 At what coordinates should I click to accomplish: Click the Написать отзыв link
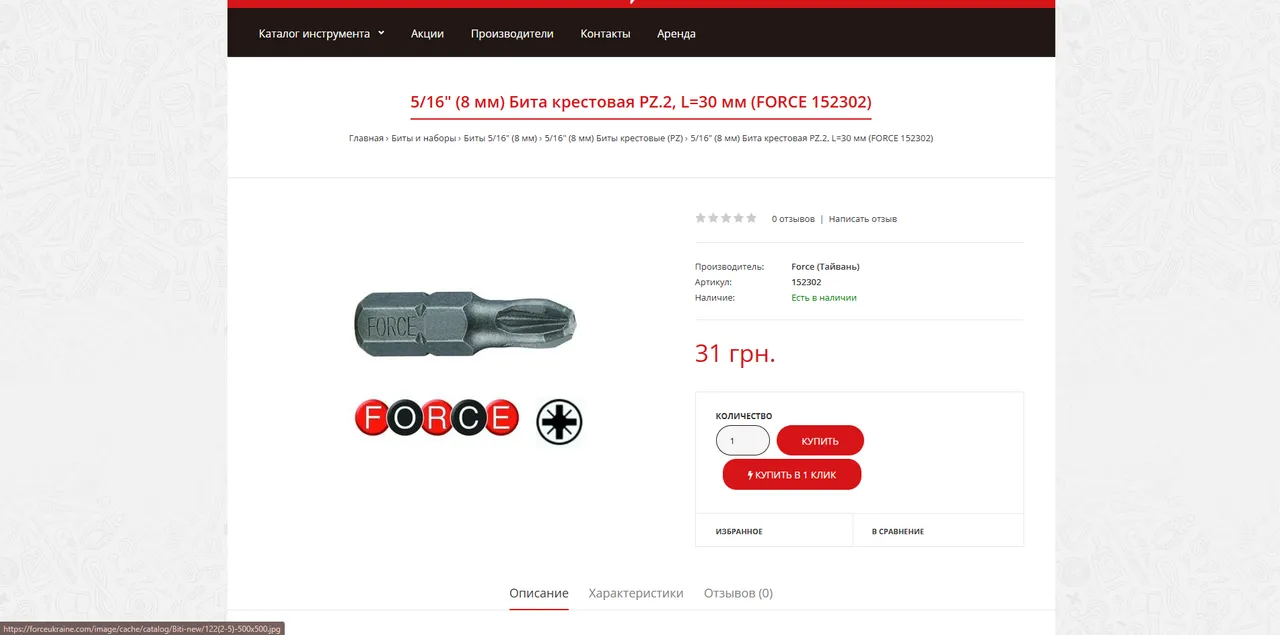(863, 219)
